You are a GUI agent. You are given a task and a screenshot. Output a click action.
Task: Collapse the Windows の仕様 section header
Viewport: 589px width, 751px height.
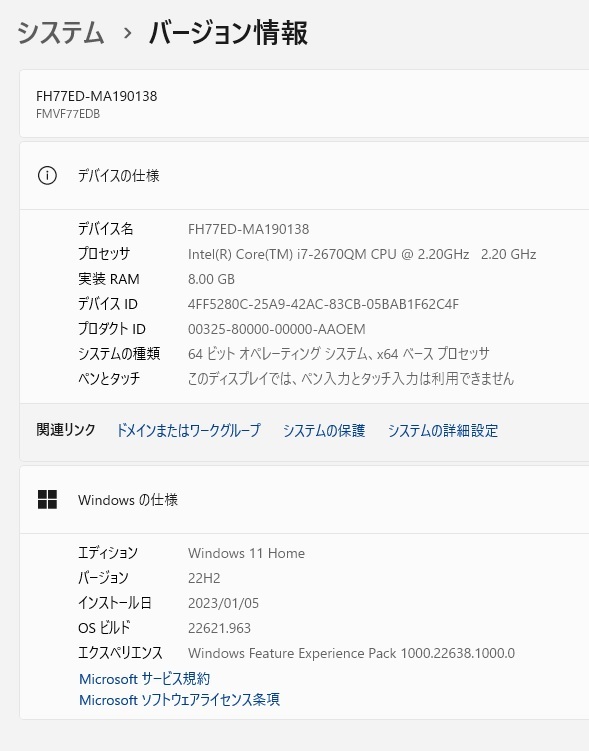(x=304, y=500)
